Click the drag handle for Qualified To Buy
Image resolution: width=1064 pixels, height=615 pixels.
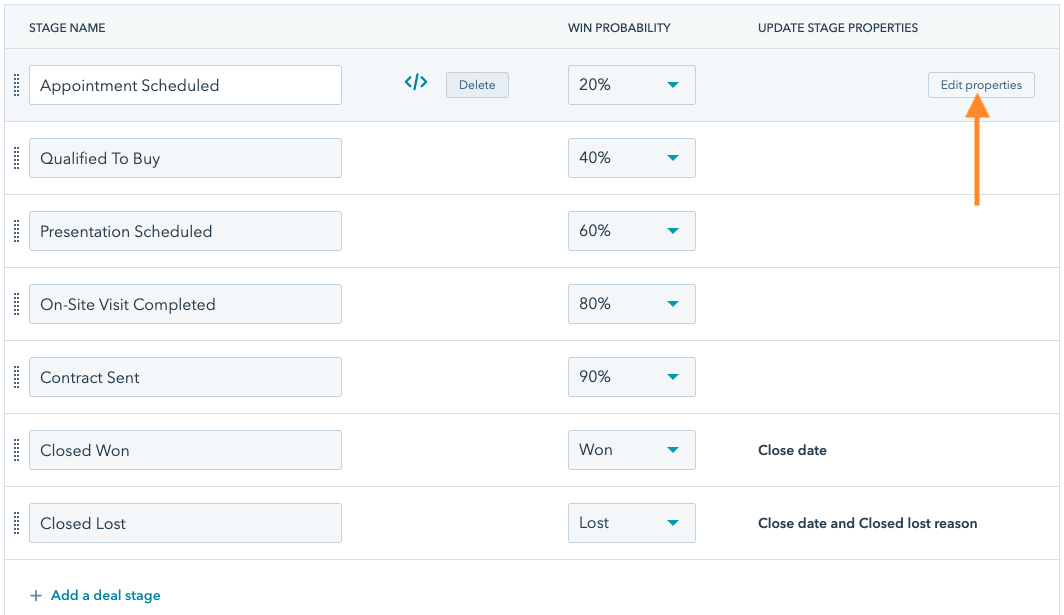pyautogui.click(x=16, y=158)
